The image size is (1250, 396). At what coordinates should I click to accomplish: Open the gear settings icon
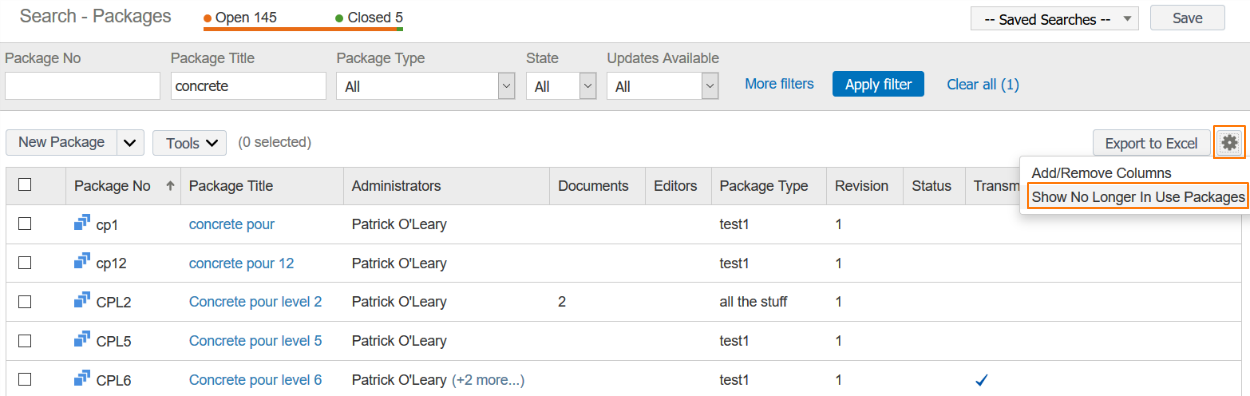point(1229,142)
